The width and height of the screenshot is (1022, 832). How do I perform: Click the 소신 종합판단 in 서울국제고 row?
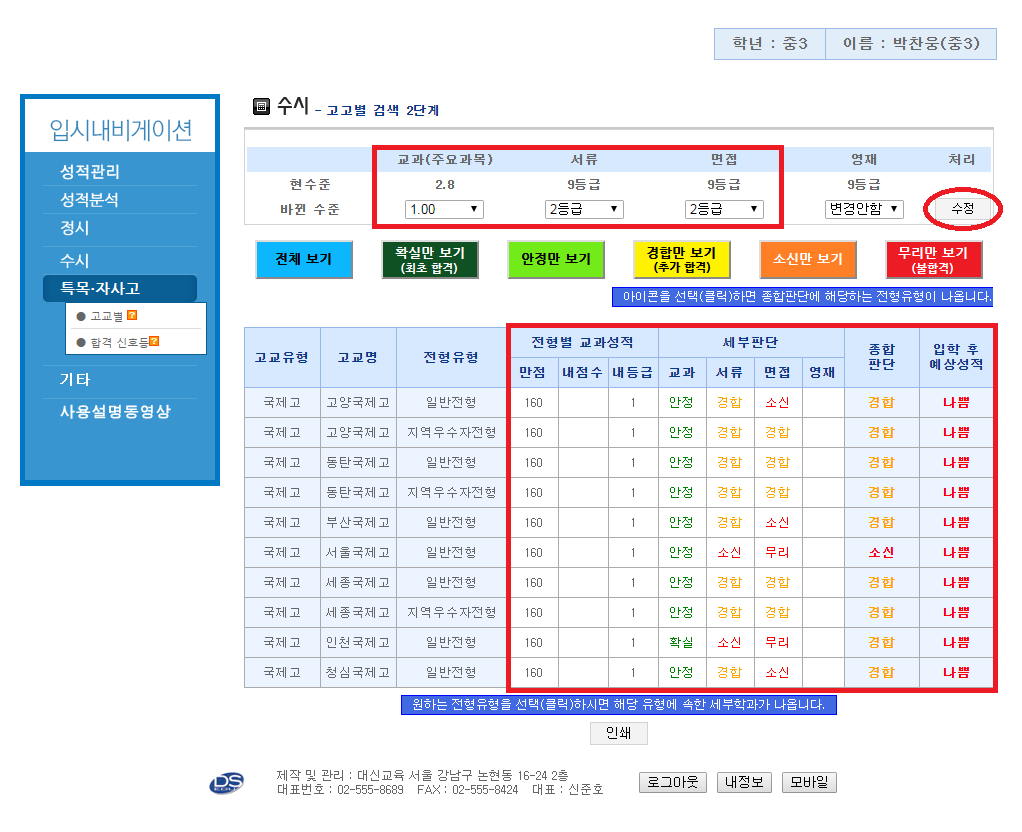[x=881, y=552]
